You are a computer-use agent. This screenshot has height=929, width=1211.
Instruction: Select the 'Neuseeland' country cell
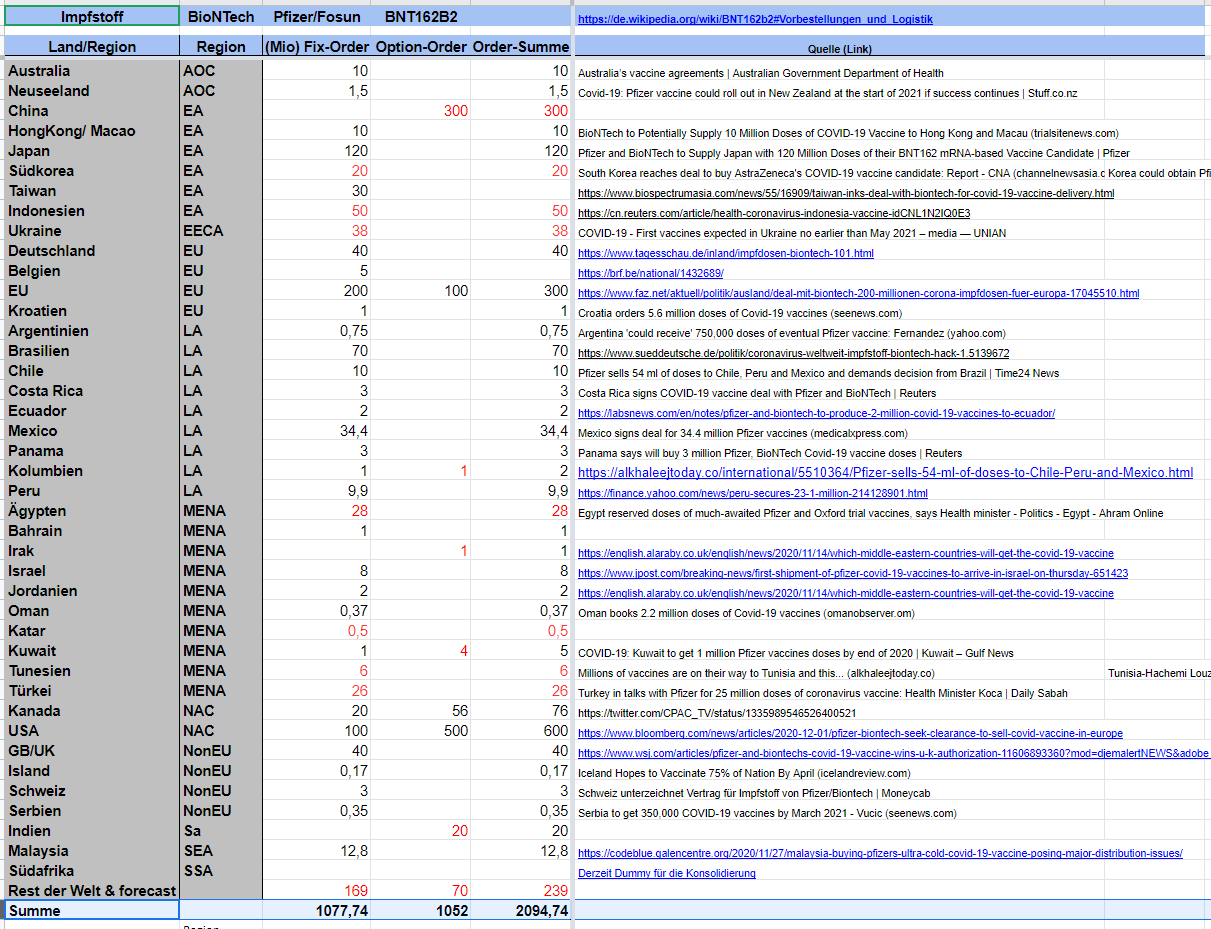[92, 91]
